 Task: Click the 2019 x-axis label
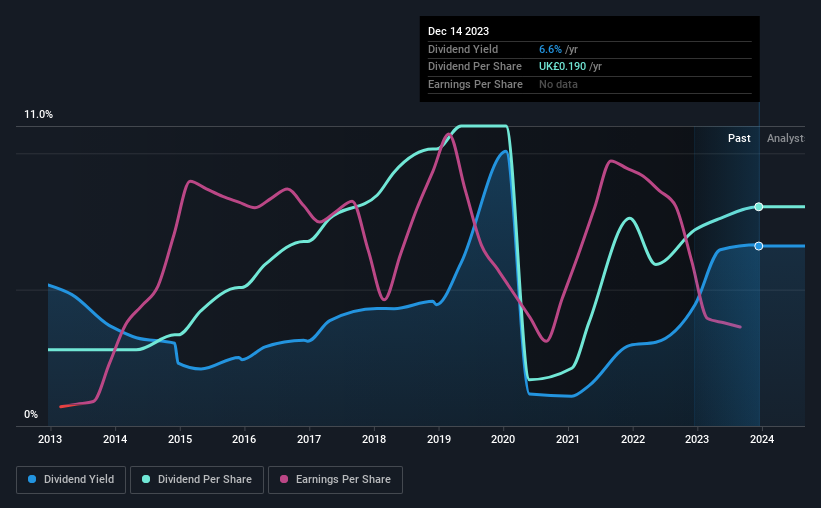[x=439, y=439]
